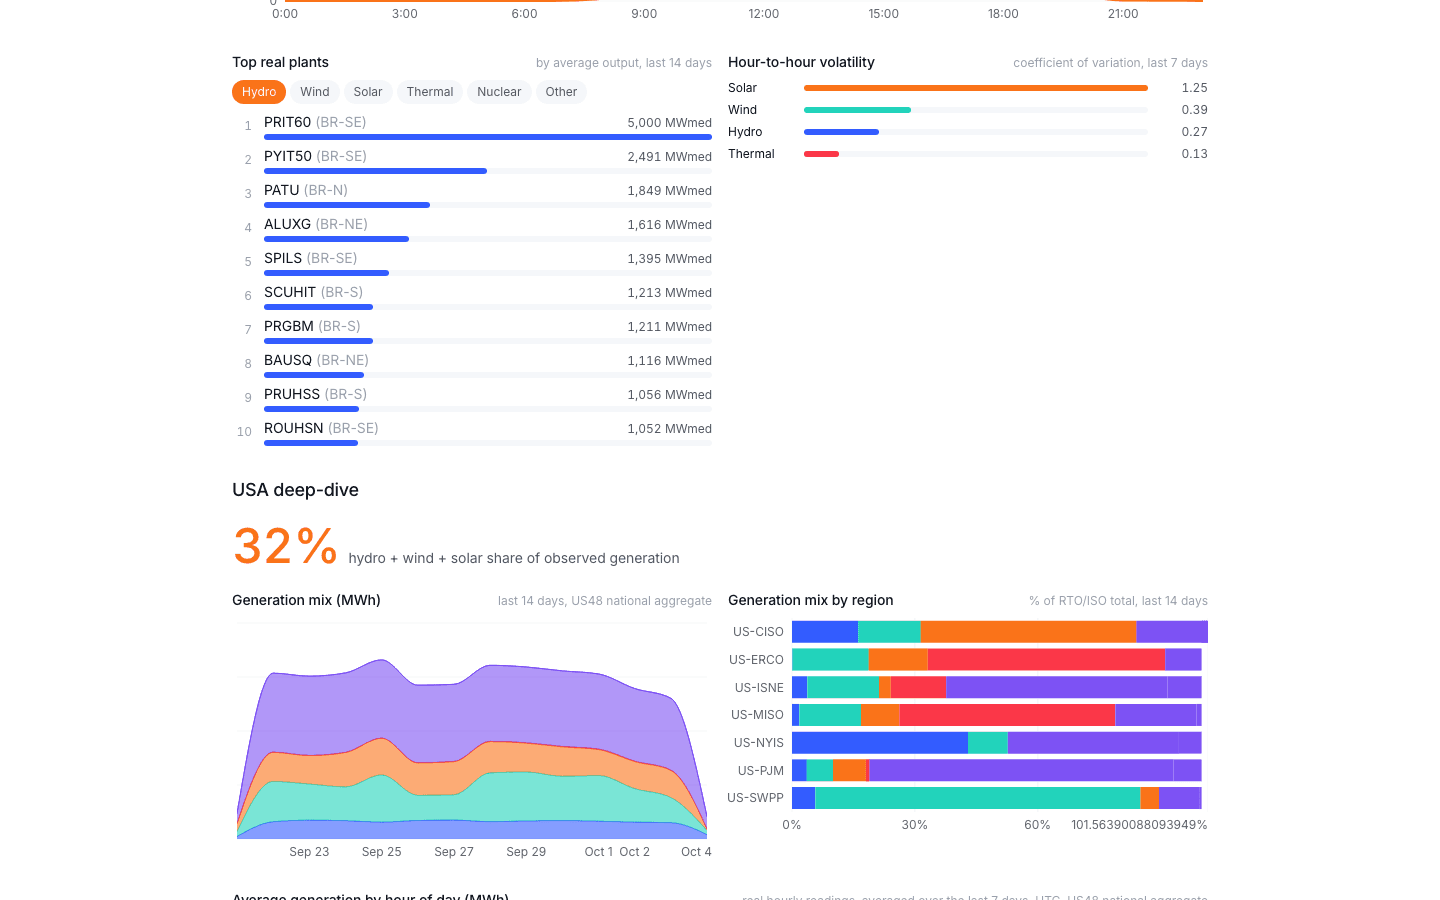Click the orange segment in US-CISO bar
Image resolution: width=1440 pixels, height=900 pixels.
coord(1028,632)
